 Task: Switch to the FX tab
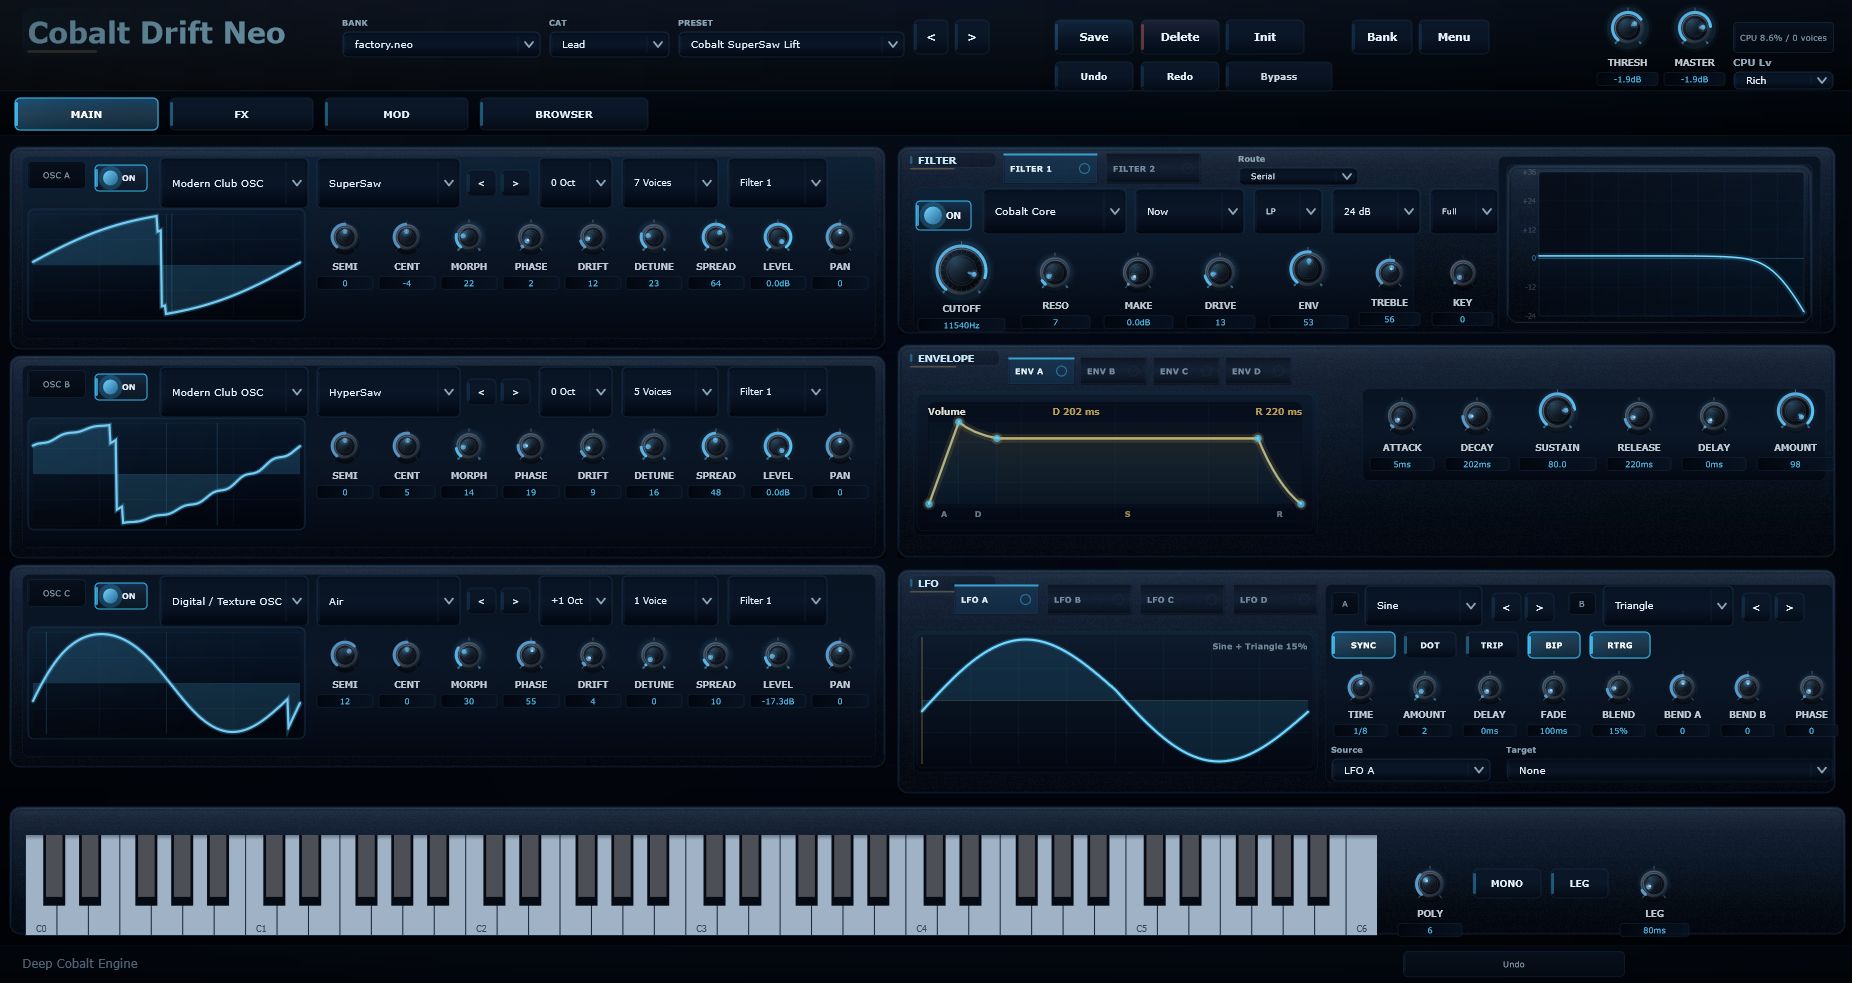[241, 114]
